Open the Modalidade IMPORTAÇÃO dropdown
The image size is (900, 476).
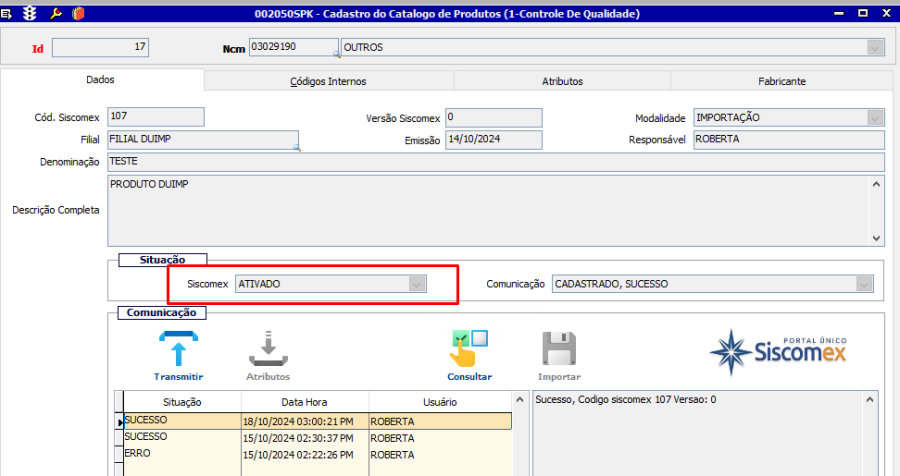click(x=875, y=118)
